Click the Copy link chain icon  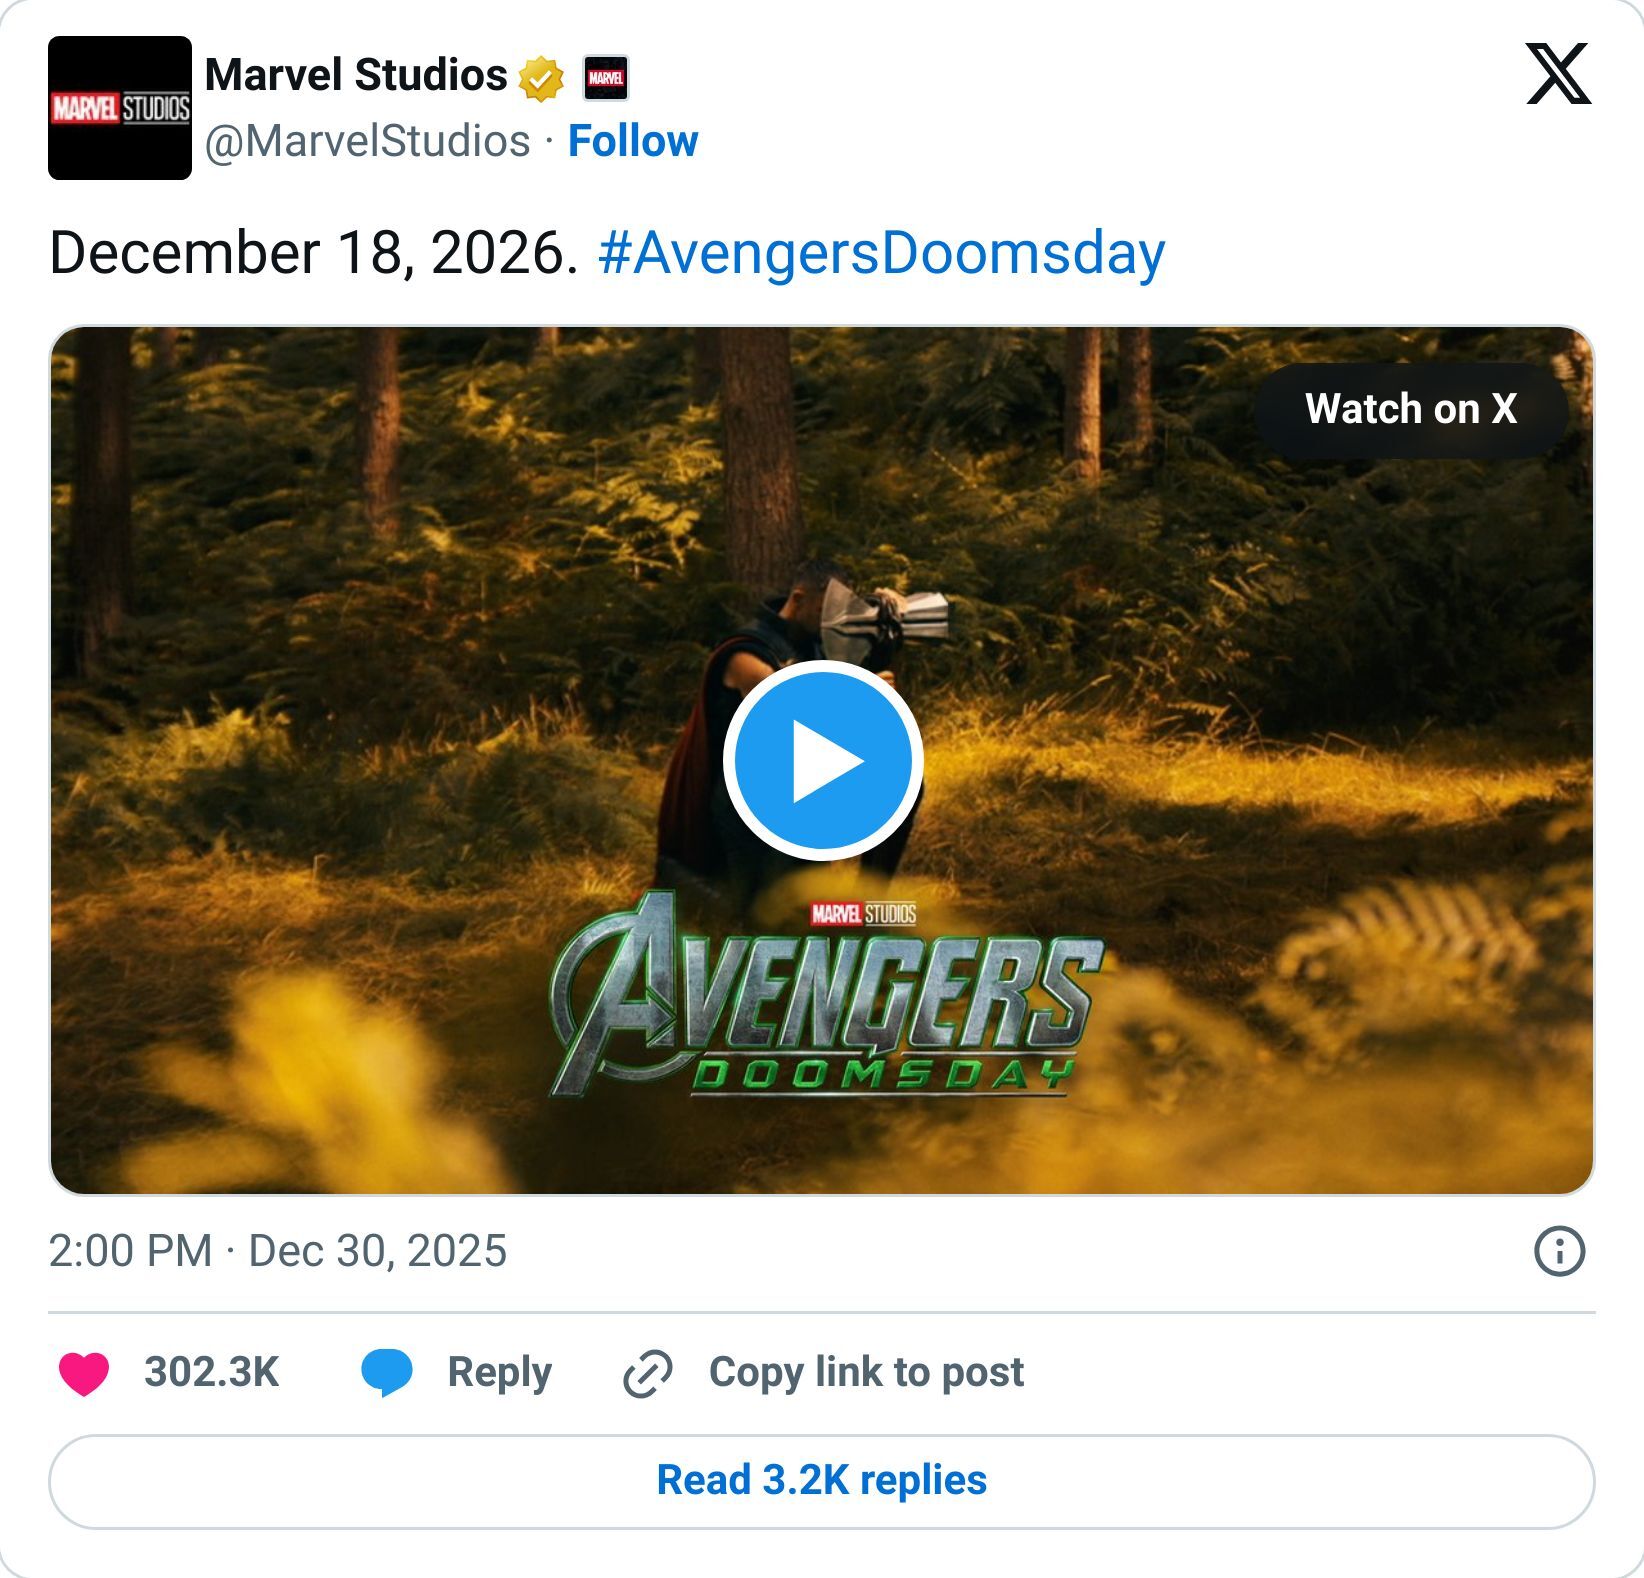coord(646,1373)
